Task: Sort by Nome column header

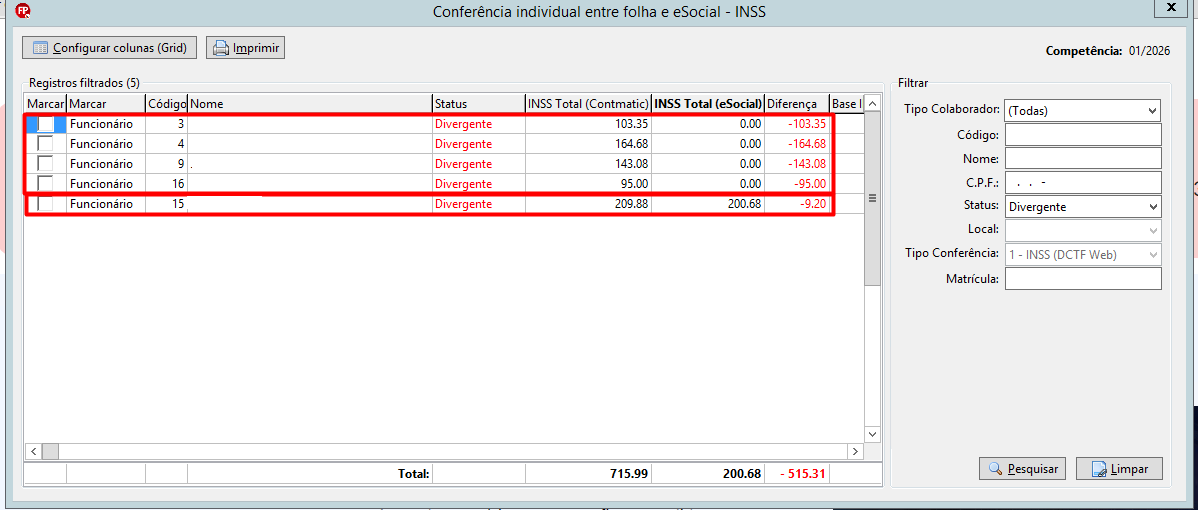Action: point(309,104)
